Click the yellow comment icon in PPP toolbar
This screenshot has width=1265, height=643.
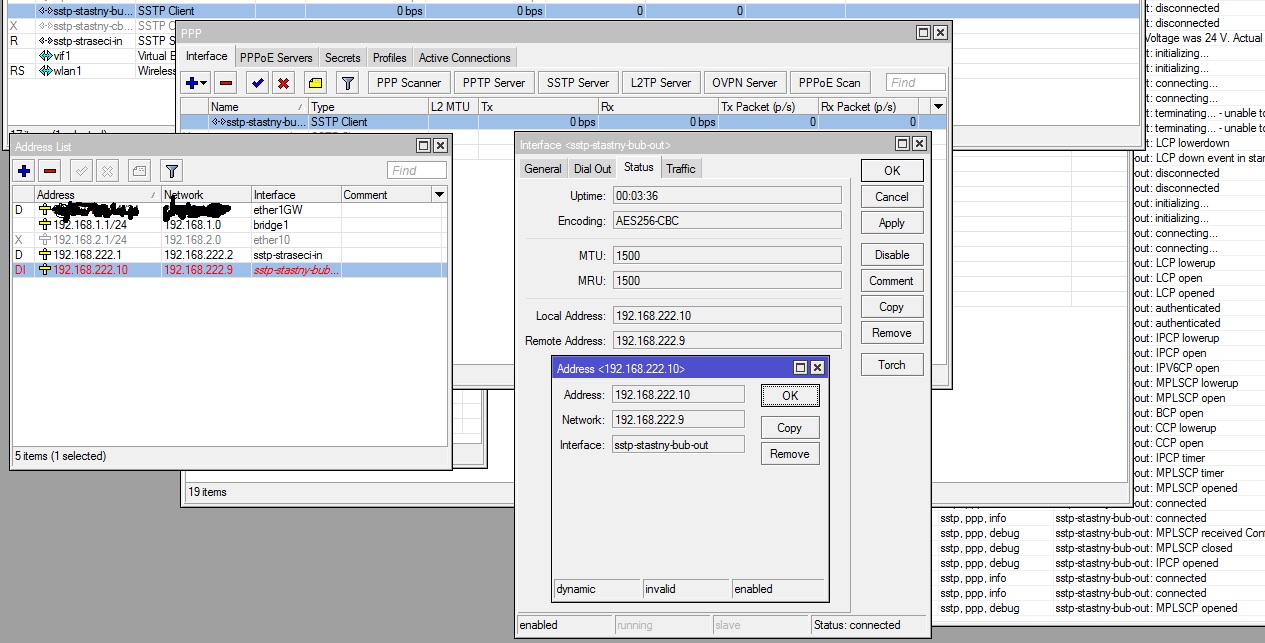pyautogui.click(x=315, y=83)
